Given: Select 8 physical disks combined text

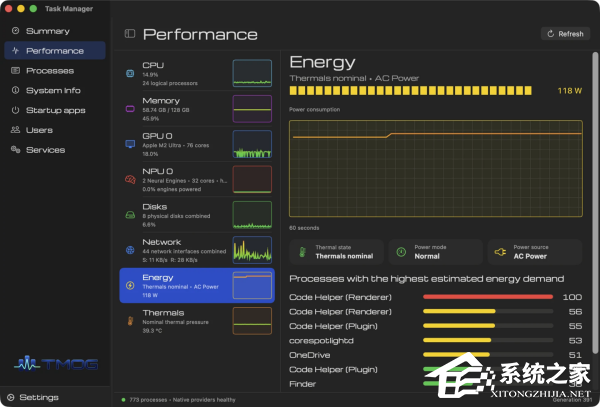Looking at the screenshot, I should coord(176,216).
